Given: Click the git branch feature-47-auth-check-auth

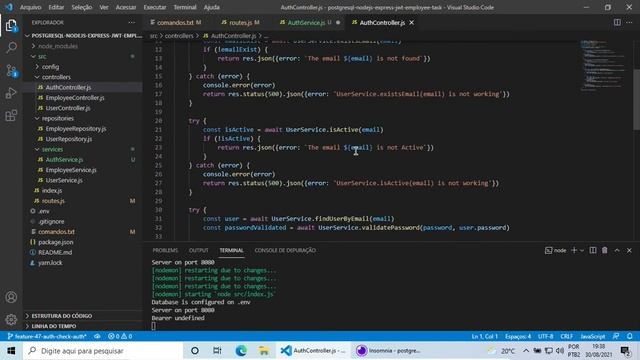Looking at the screenshot, I should tap(47, 336).
